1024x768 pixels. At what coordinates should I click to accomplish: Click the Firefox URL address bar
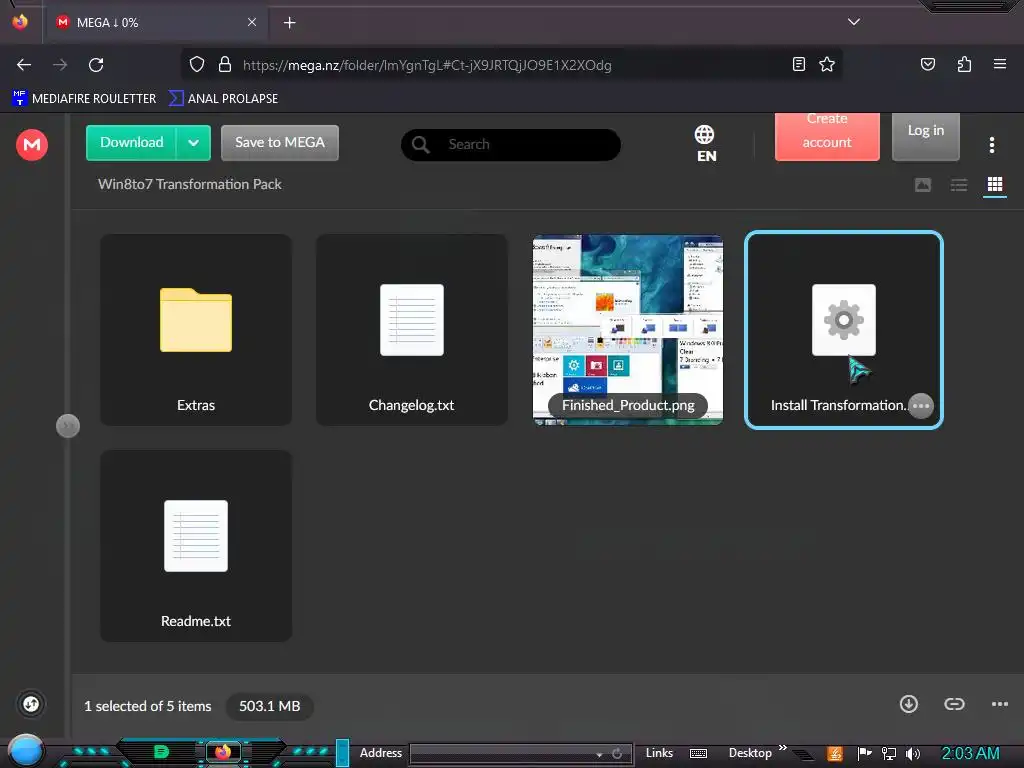(x=511, y=65)
